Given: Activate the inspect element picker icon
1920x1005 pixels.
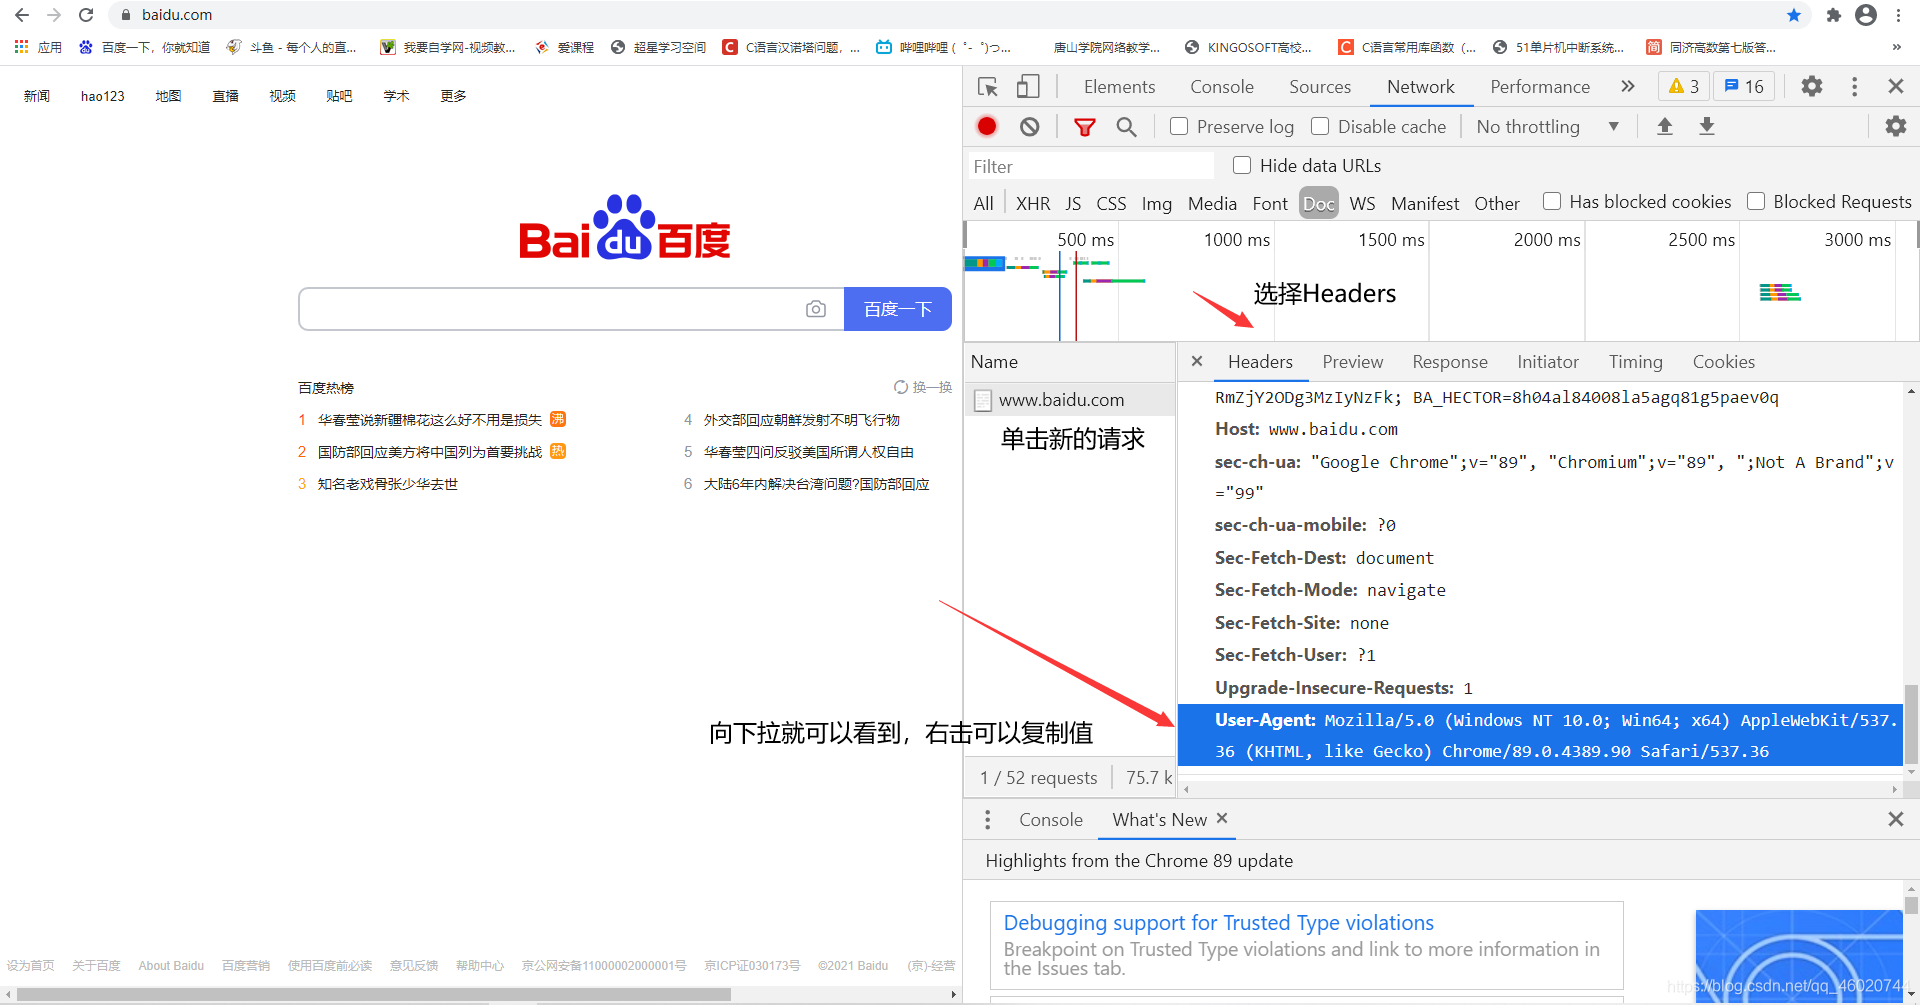Looking at the screenshot, I should click(988, 87).
